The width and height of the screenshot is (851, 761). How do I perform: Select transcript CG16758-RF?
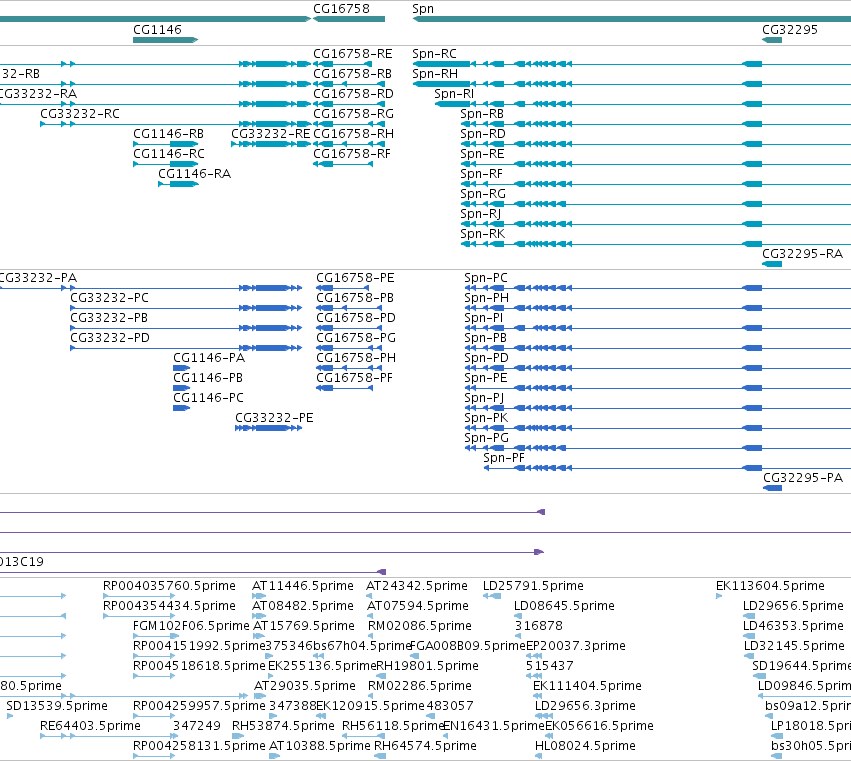pyautogui.click(x=352, y=154)
